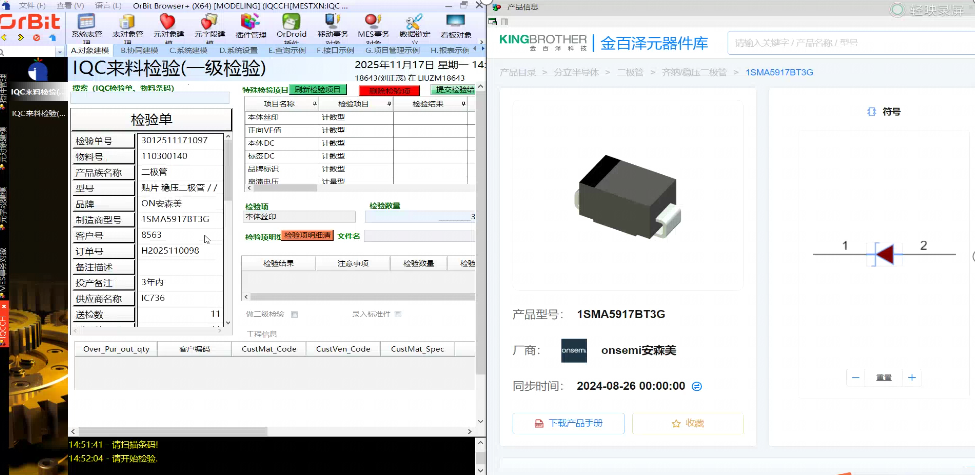Open the 看板对象 monitor toolbar icon

click(455, 22)
